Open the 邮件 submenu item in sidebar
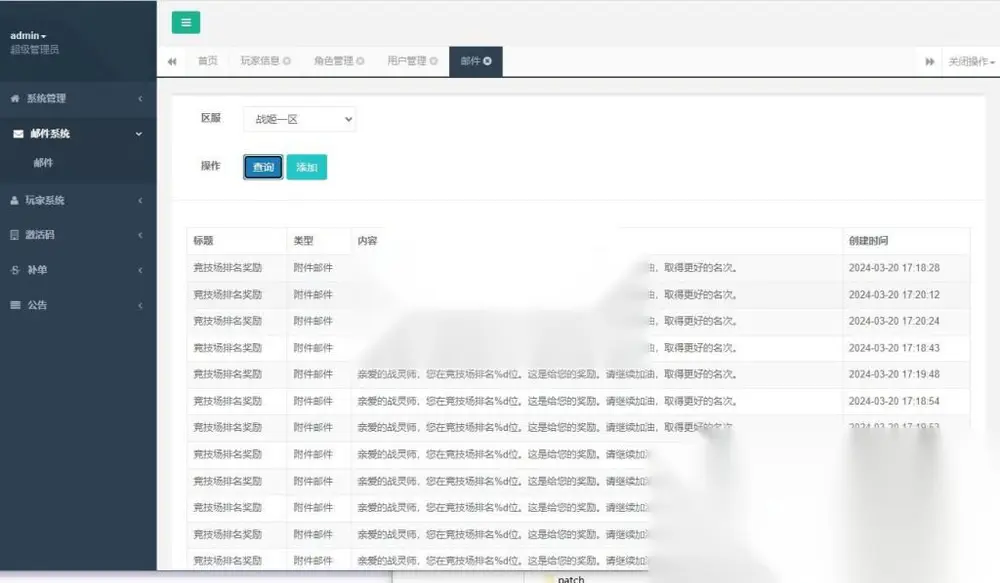The height and width of the screenshot is (583, 1000). coord(43,163)
